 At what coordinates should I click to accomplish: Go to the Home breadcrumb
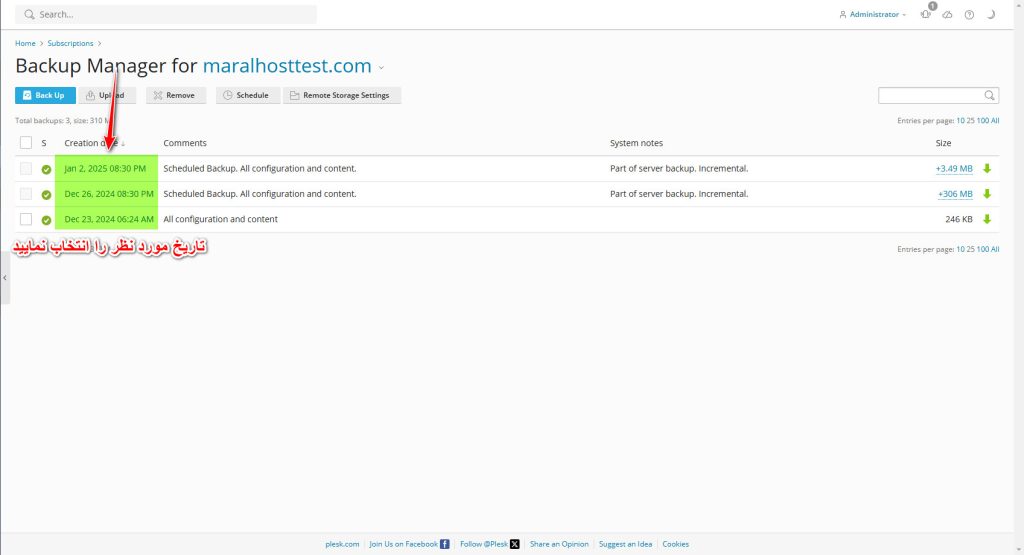(25, 43)
